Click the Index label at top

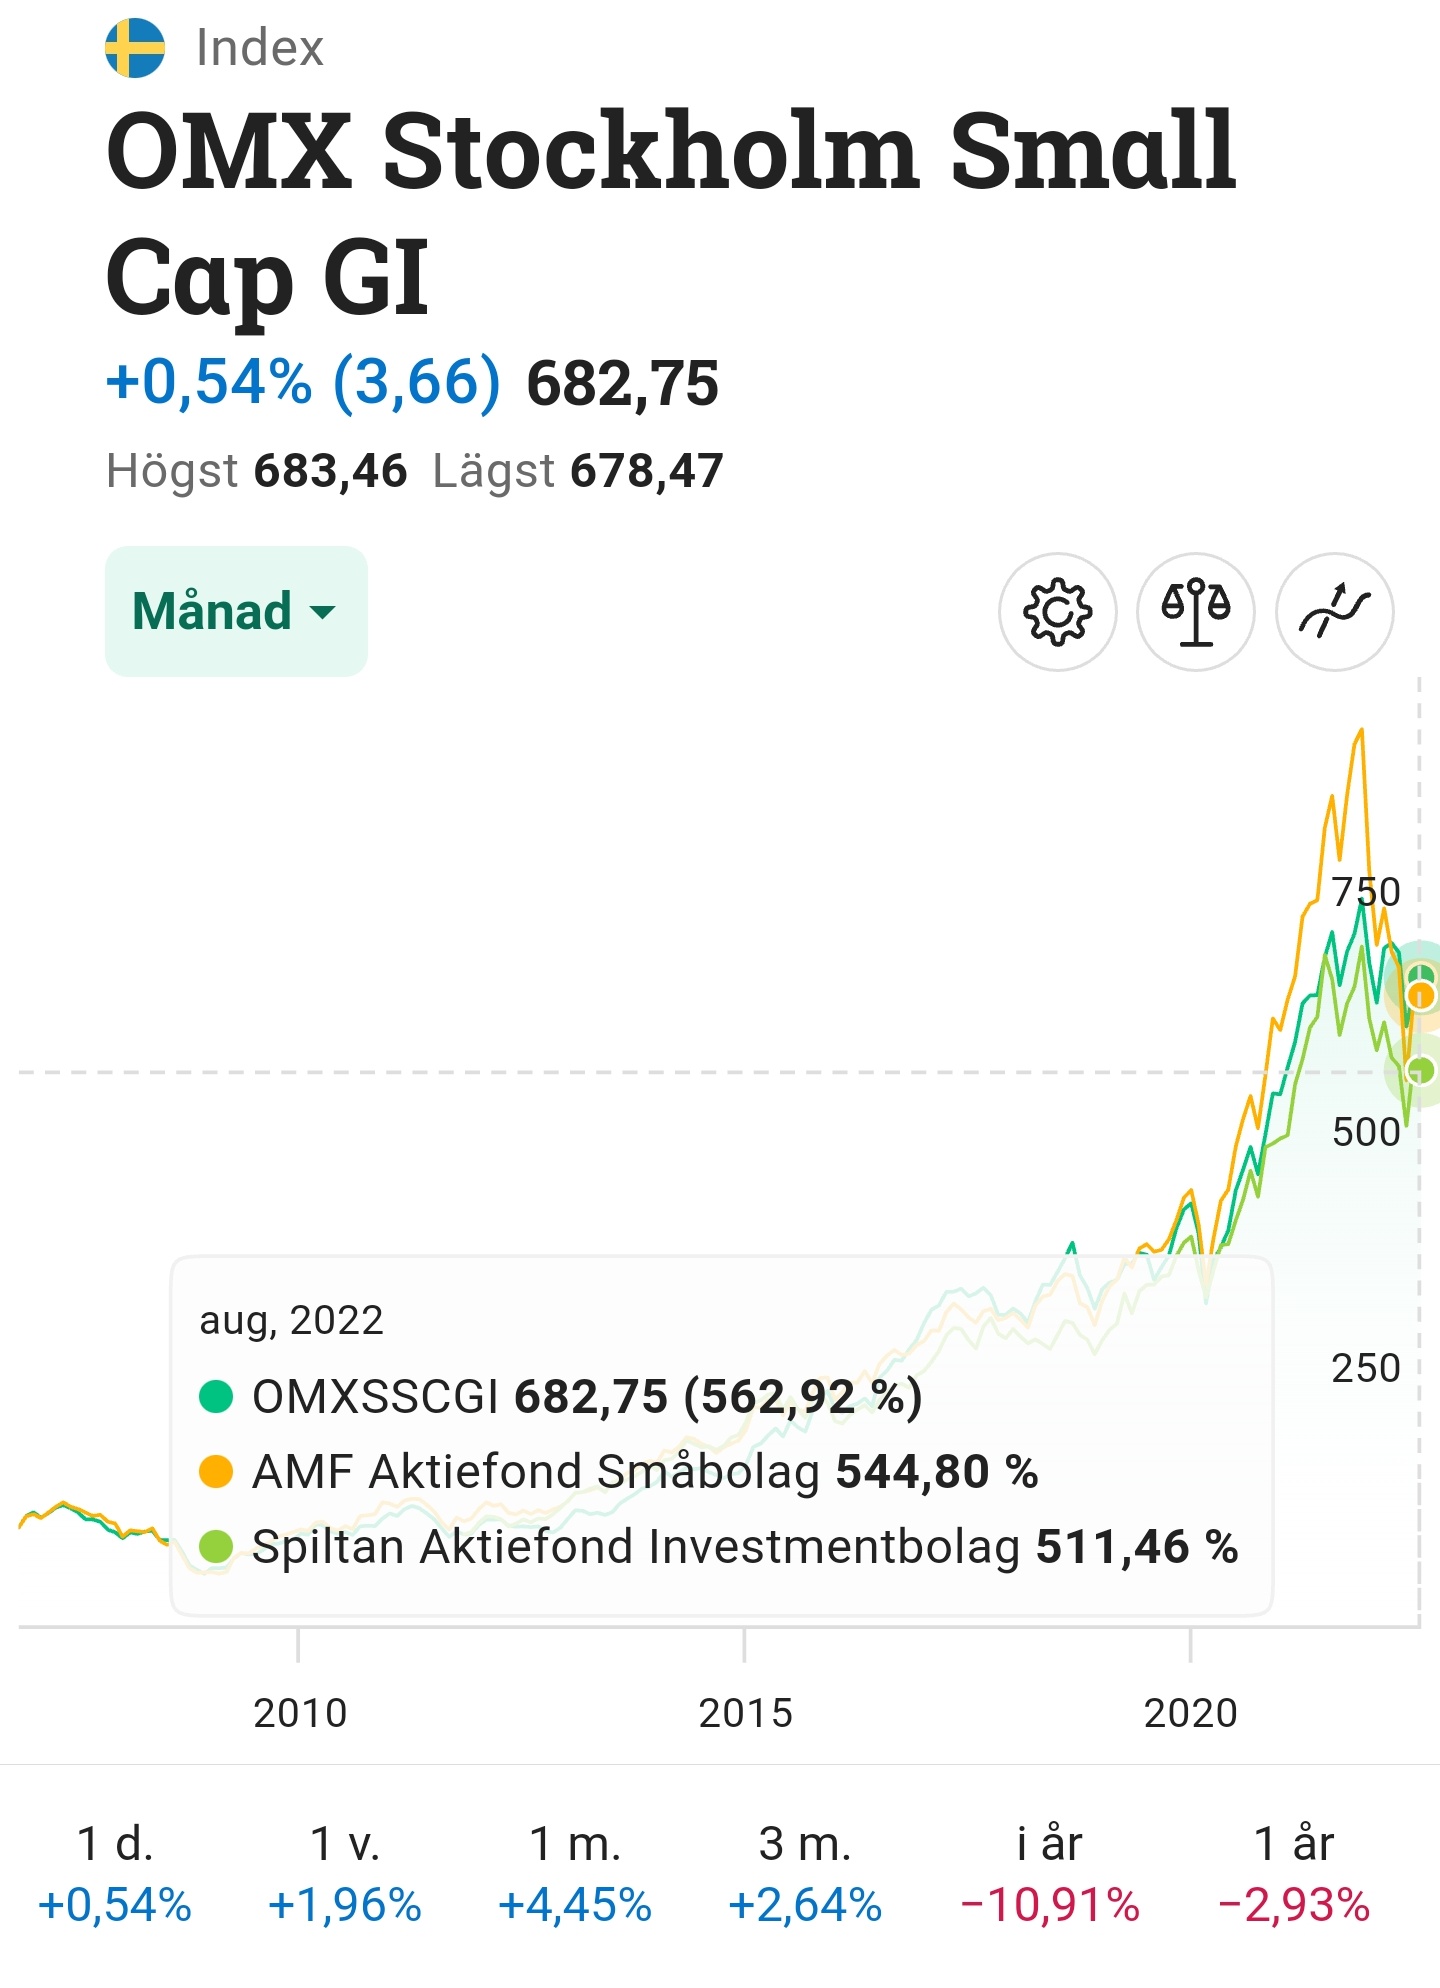click(260, 48)
